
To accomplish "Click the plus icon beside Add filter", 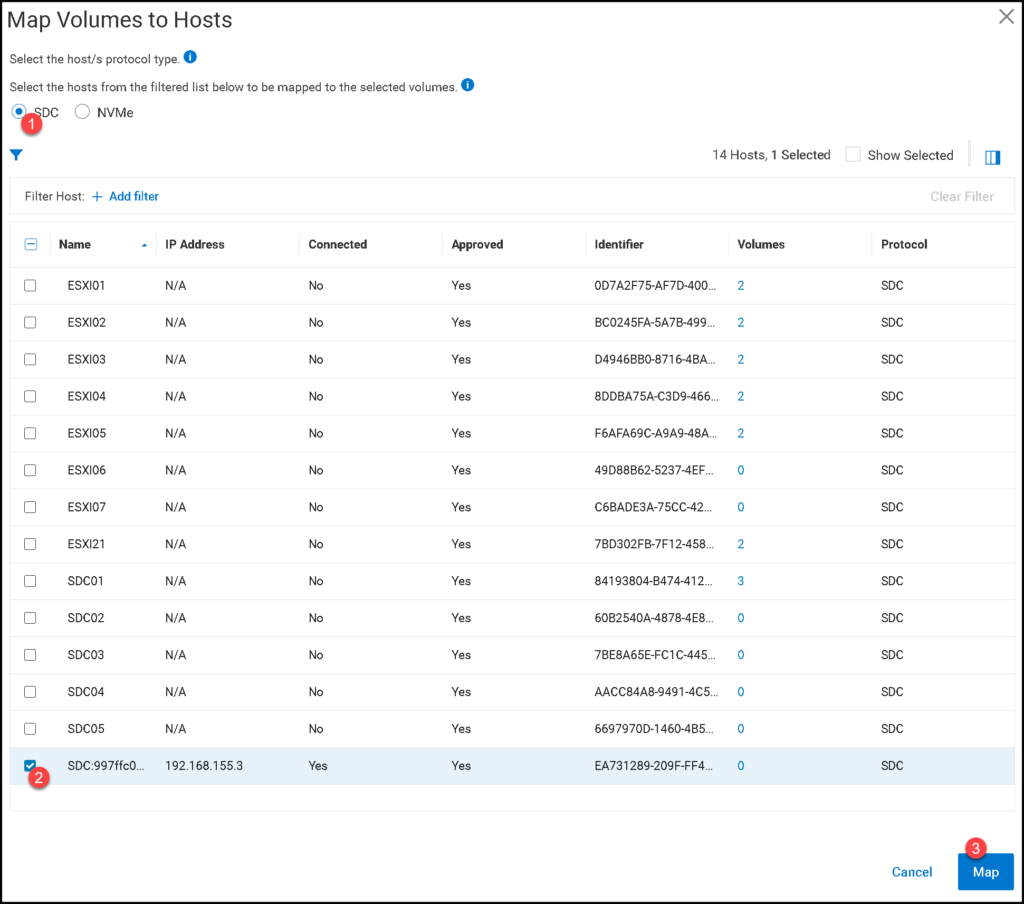I will 100,196.
